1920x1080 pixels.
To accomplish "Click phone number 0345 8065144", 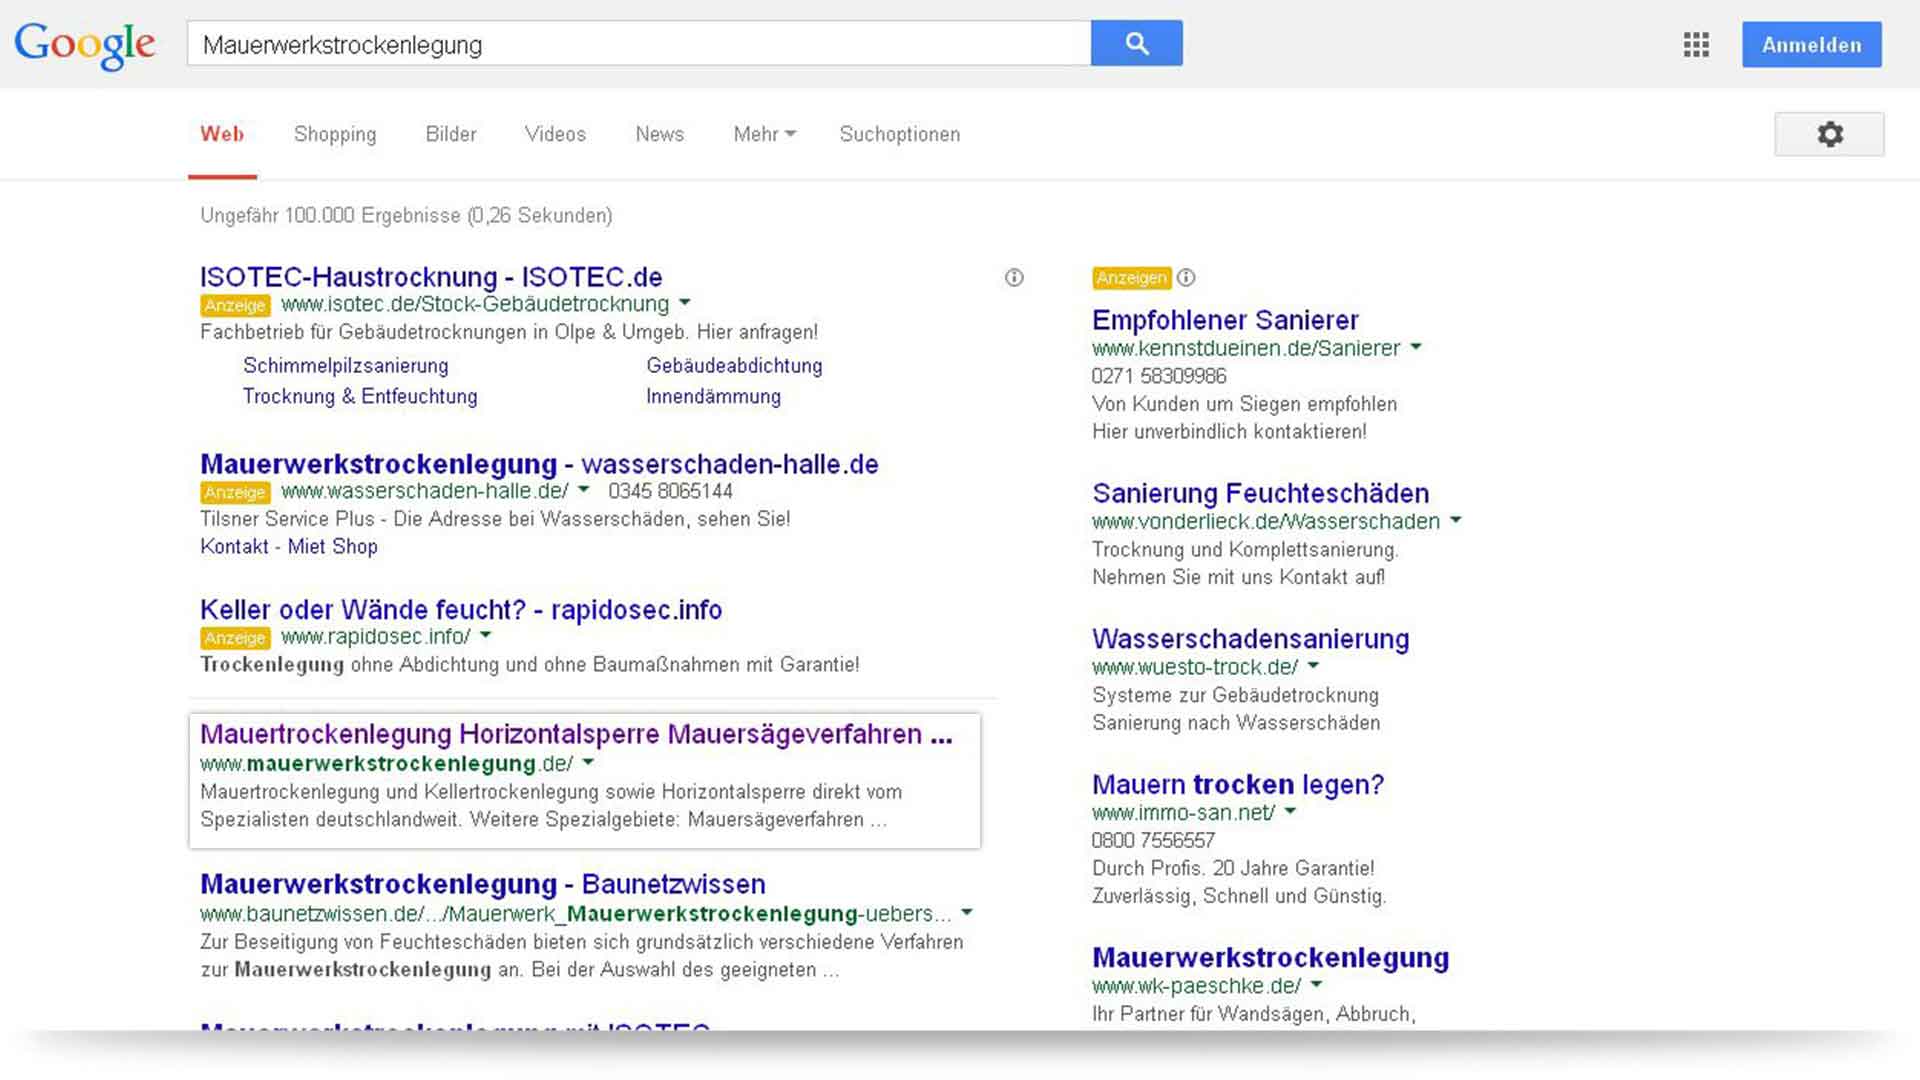I will coord(670,491).
